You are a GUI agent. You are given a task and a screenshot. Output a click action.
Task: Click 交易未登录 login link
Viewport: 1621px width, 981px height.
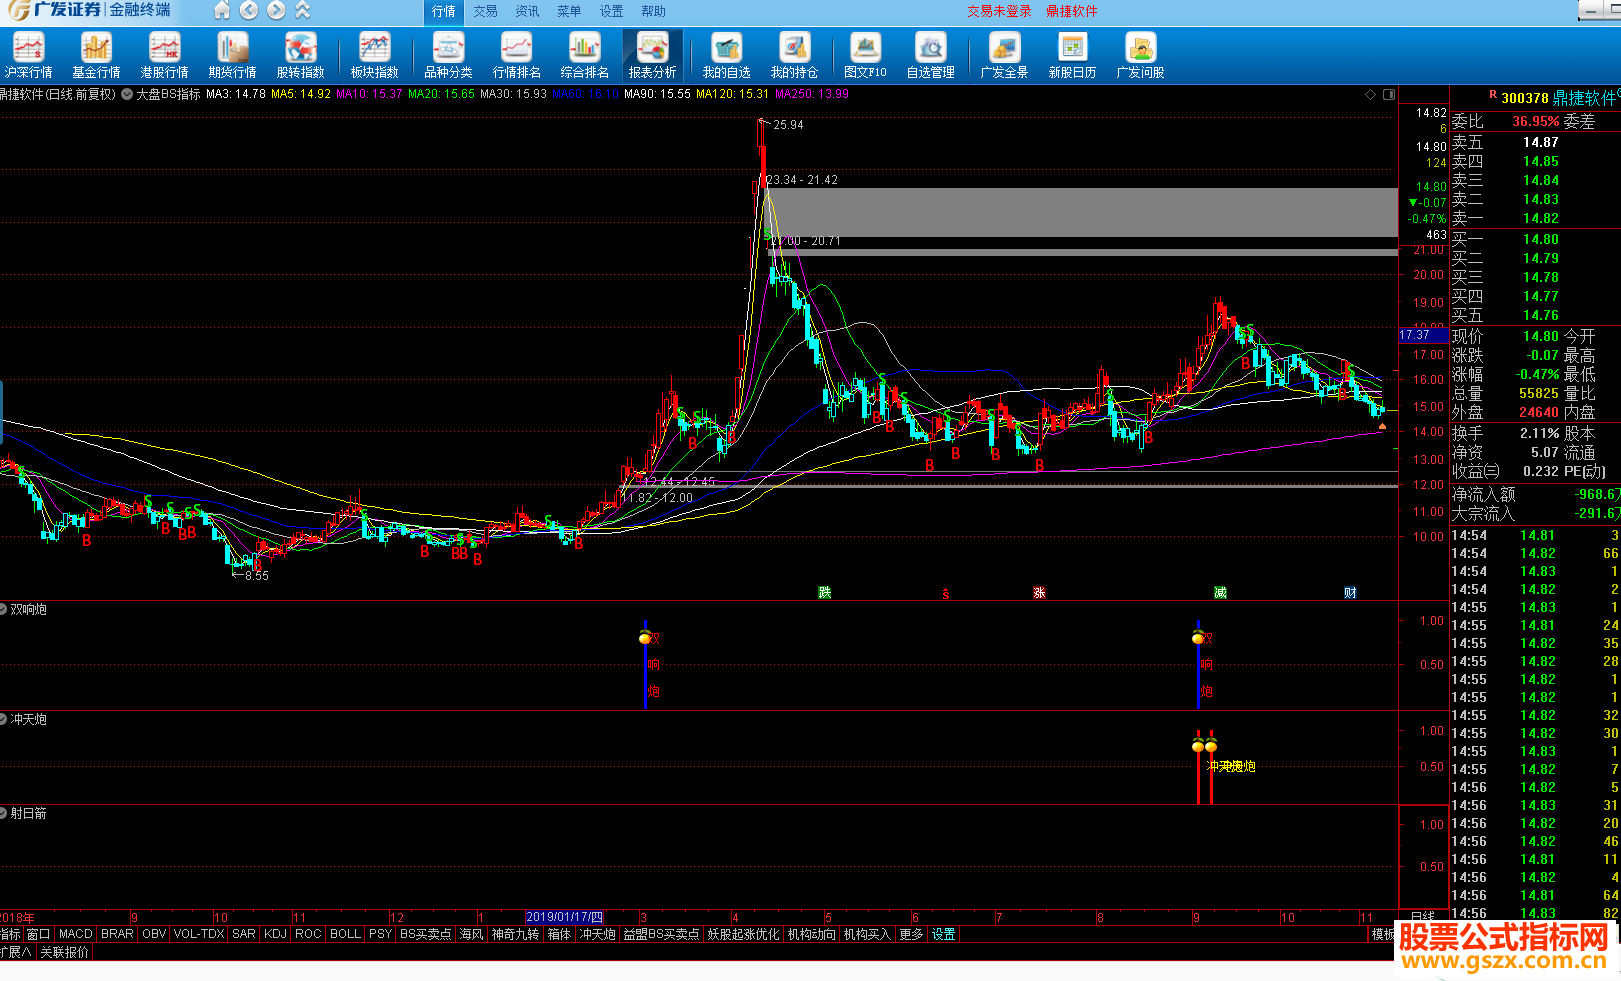tap(999, 11)
